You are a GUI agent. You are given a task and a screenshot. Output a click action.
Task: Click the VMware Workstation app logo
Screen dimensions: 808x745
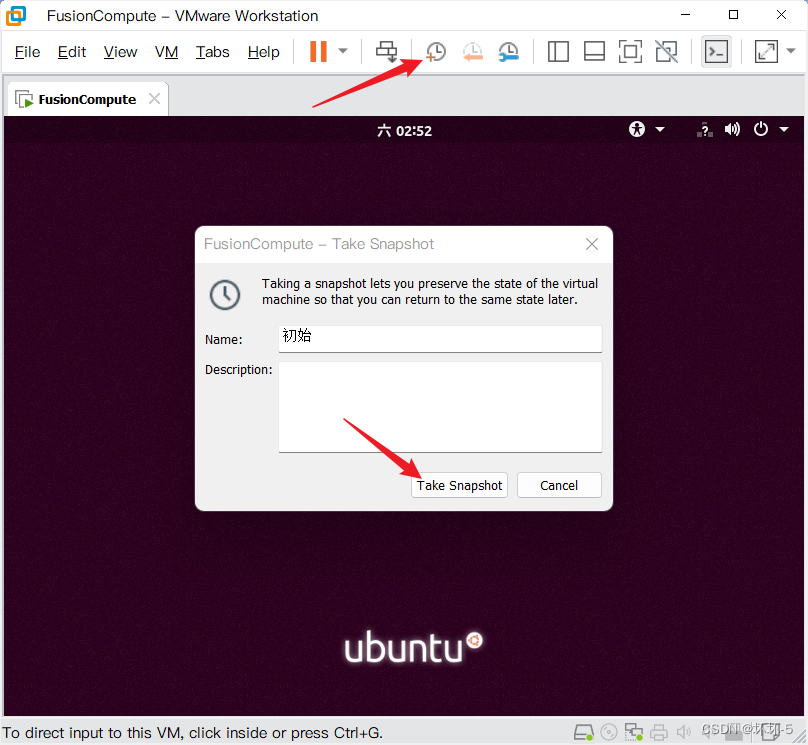[16, 16]
